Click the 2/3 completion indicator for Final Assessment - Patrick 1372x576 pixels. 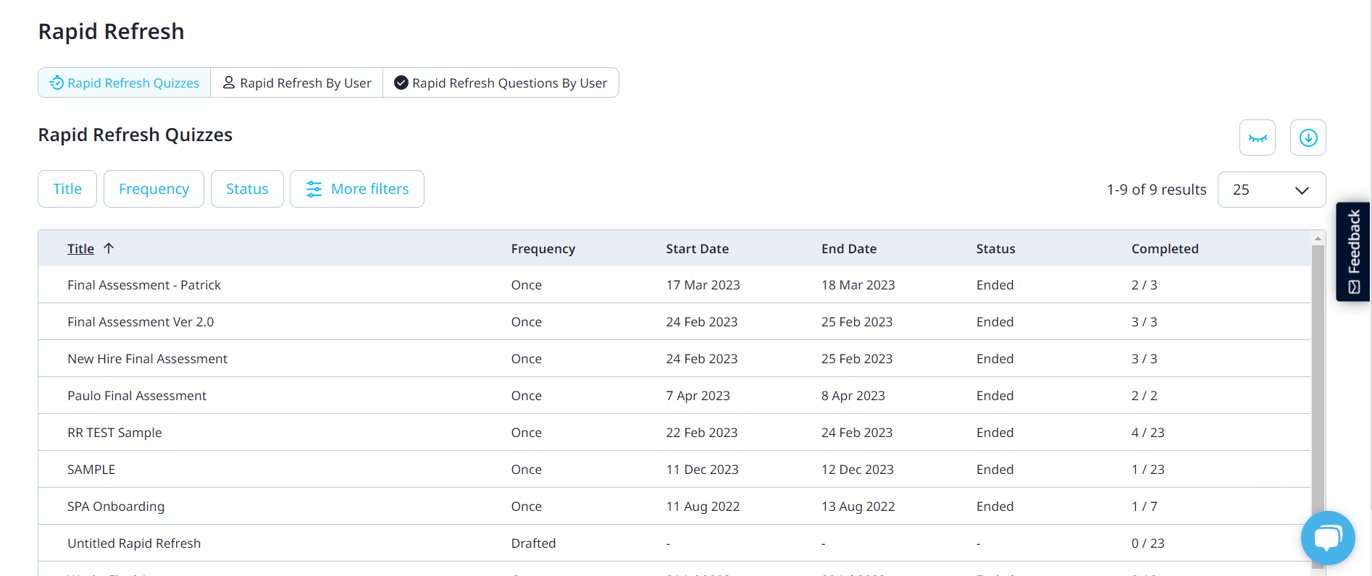[1142, 285]
